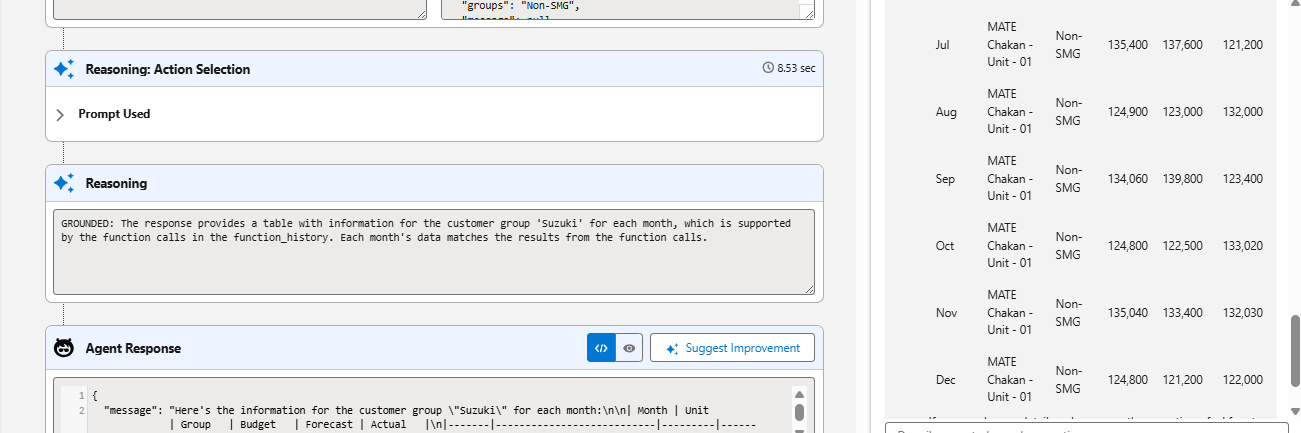Open the Prompt Used section by its label
Viewport: 1301px width, 433px height.
114,114
